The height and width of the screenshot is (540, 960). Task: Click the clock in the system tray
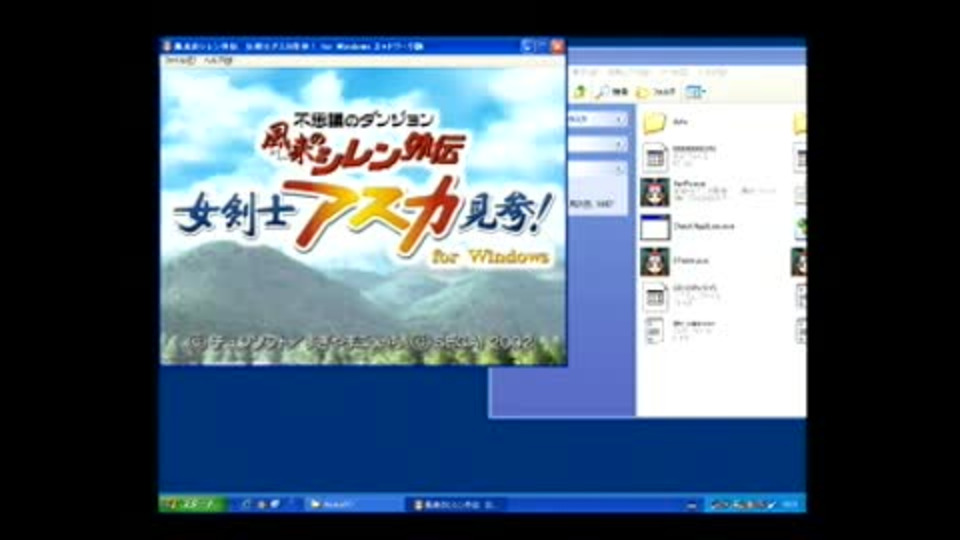pyautogui.click(x=791, y=504)
